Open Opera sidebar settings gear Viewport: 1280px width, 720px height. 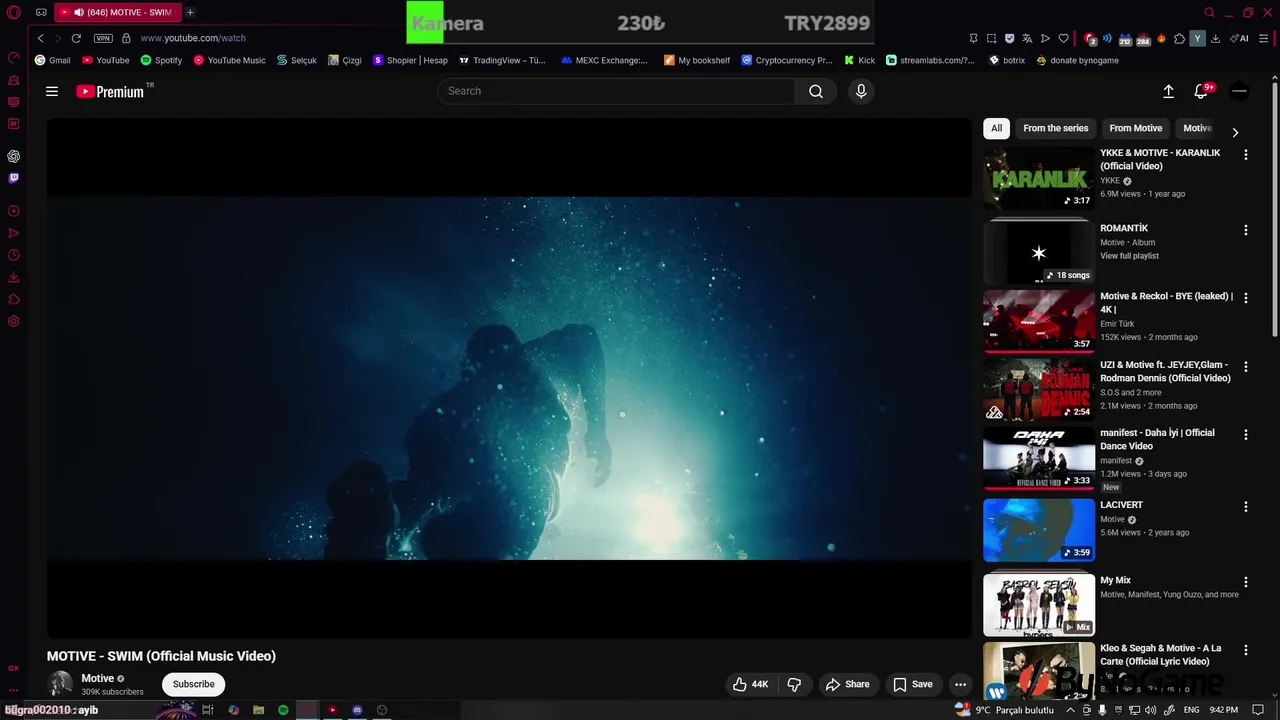pyautogui.click(x=13, y=321)
